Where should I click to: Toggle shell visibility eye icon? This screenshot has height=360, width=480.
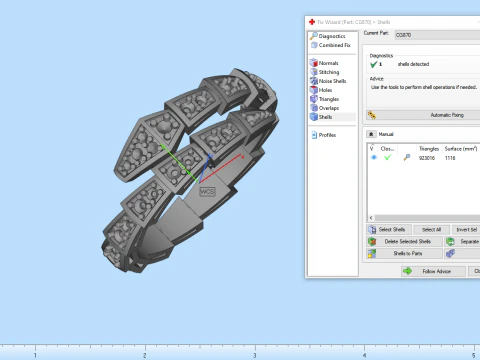(x=373, y=158)
